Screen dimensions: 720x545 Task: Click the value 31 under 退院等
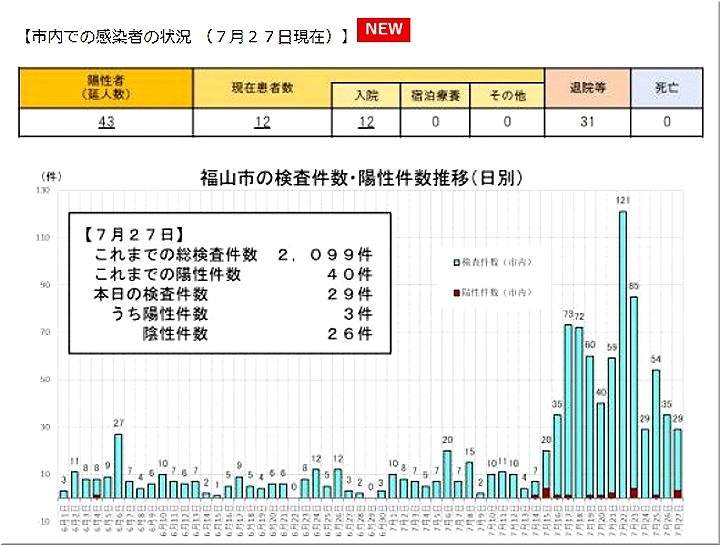[586, 122]
